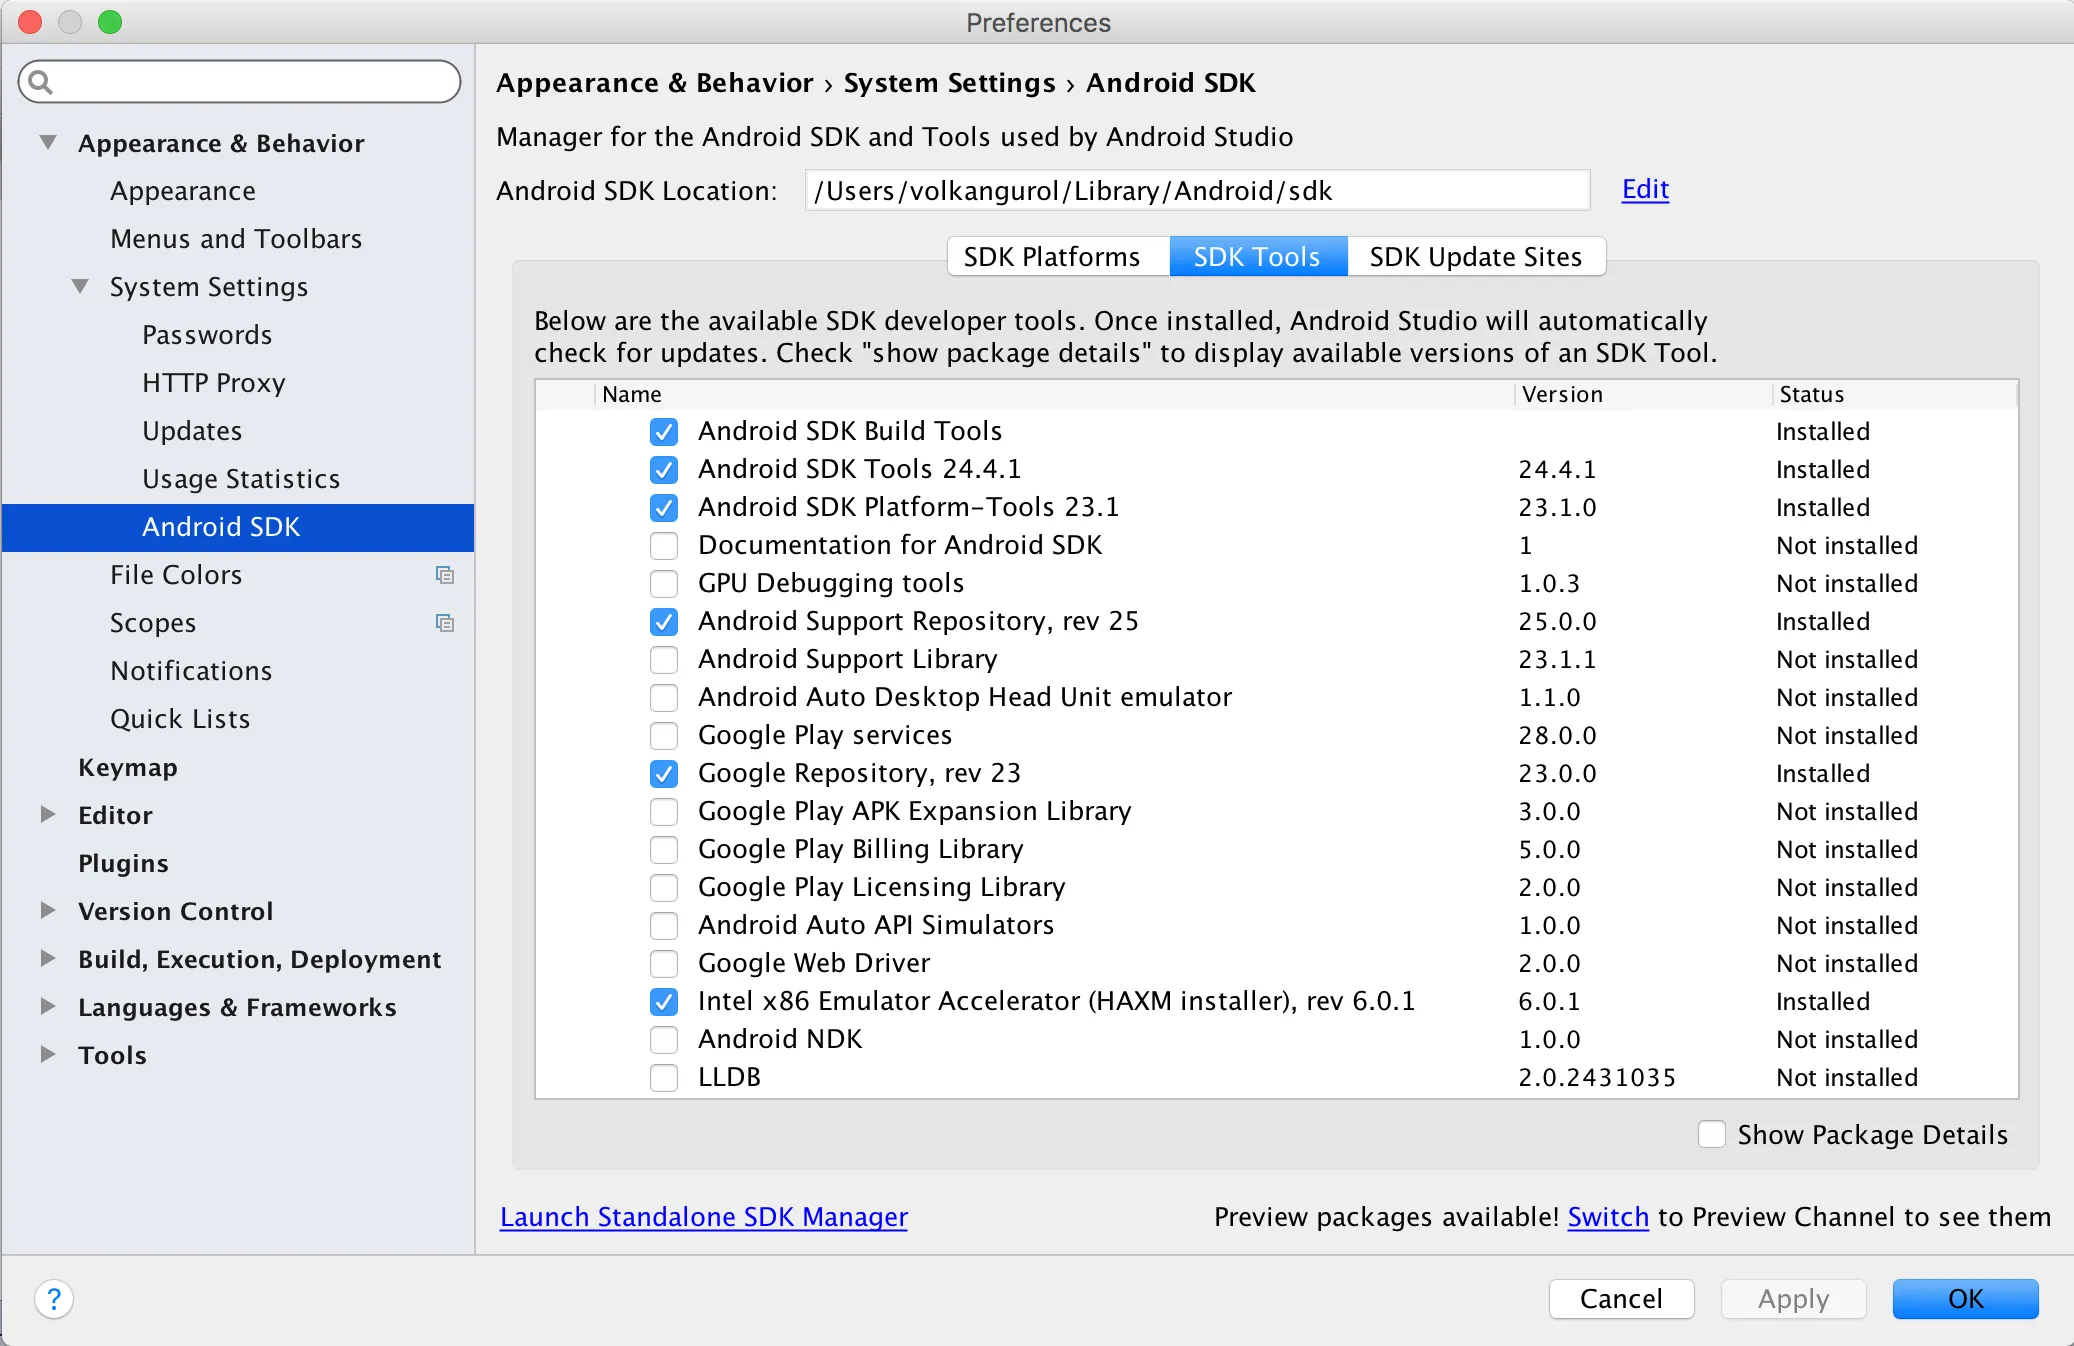Screen dimensions: 2074x1346
Task: Click the green maximize window button
Action: (110, 22)
